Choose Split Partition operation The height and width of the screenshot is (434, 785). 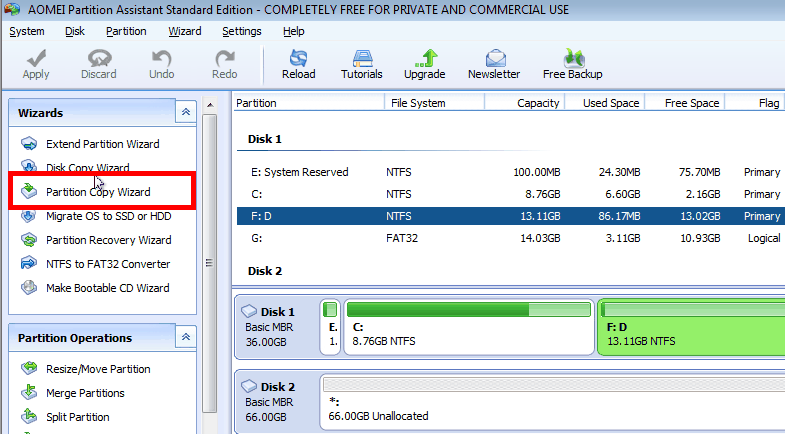[78, 417]
